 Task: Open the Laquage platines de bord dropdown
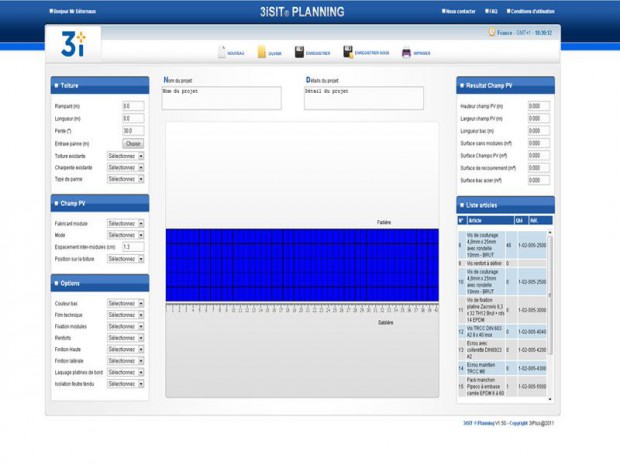[125, 372]
